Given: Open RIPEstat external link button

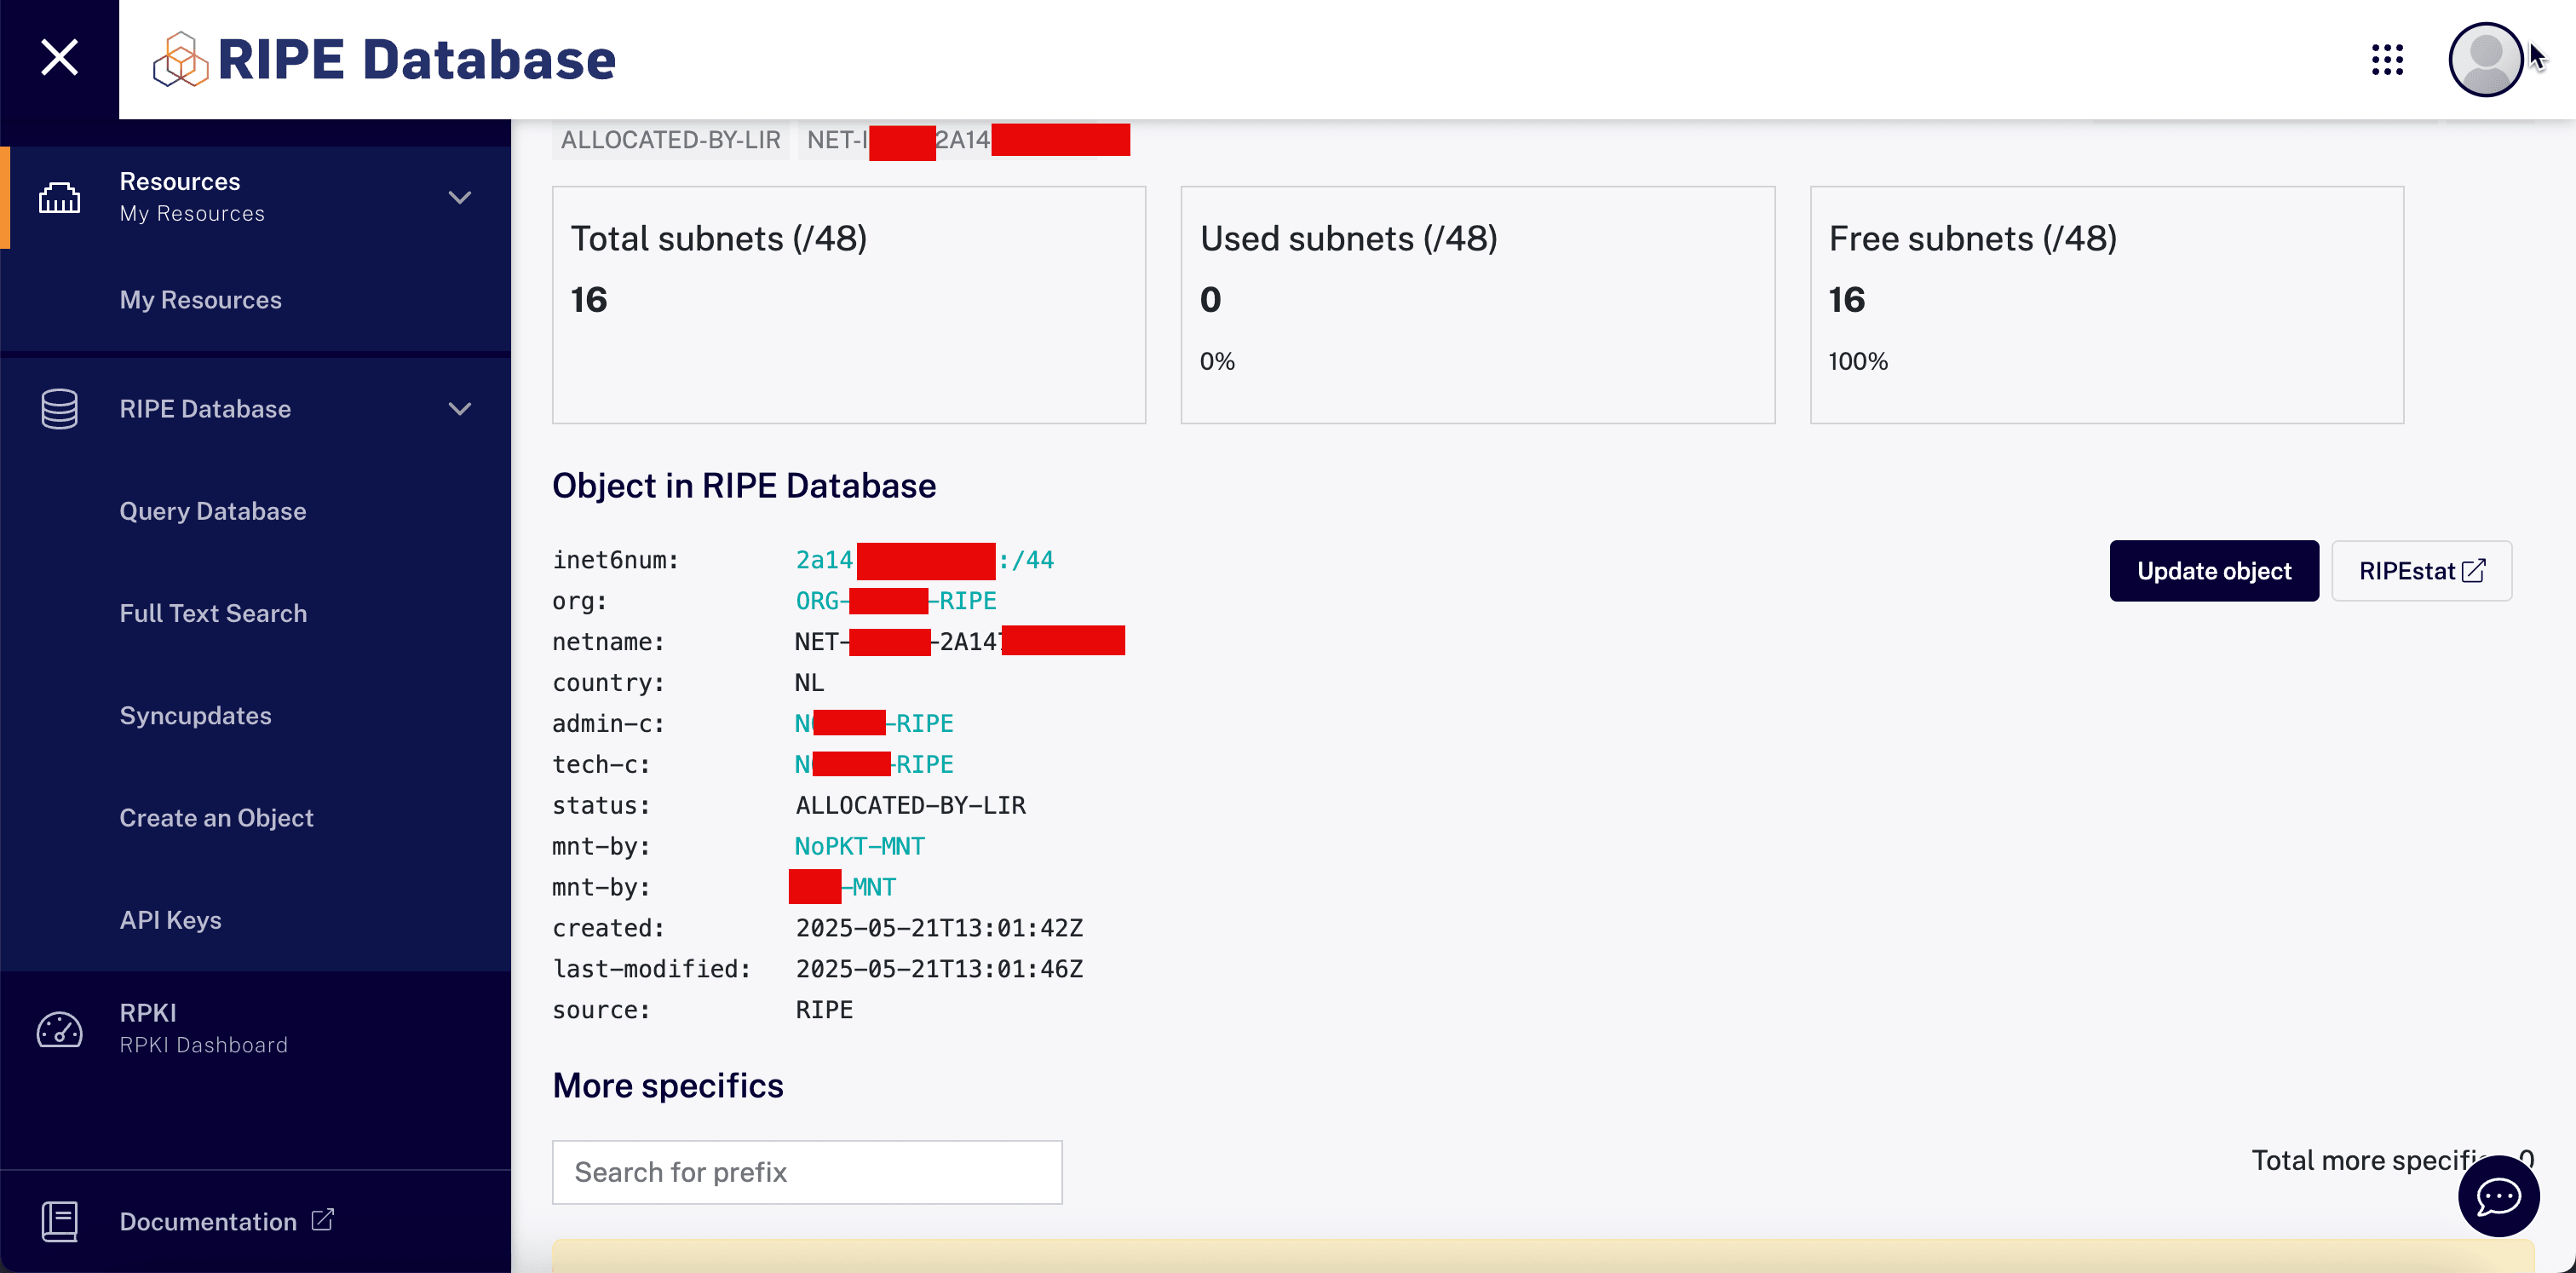Looking at the screenshot, I should 2420,571.
